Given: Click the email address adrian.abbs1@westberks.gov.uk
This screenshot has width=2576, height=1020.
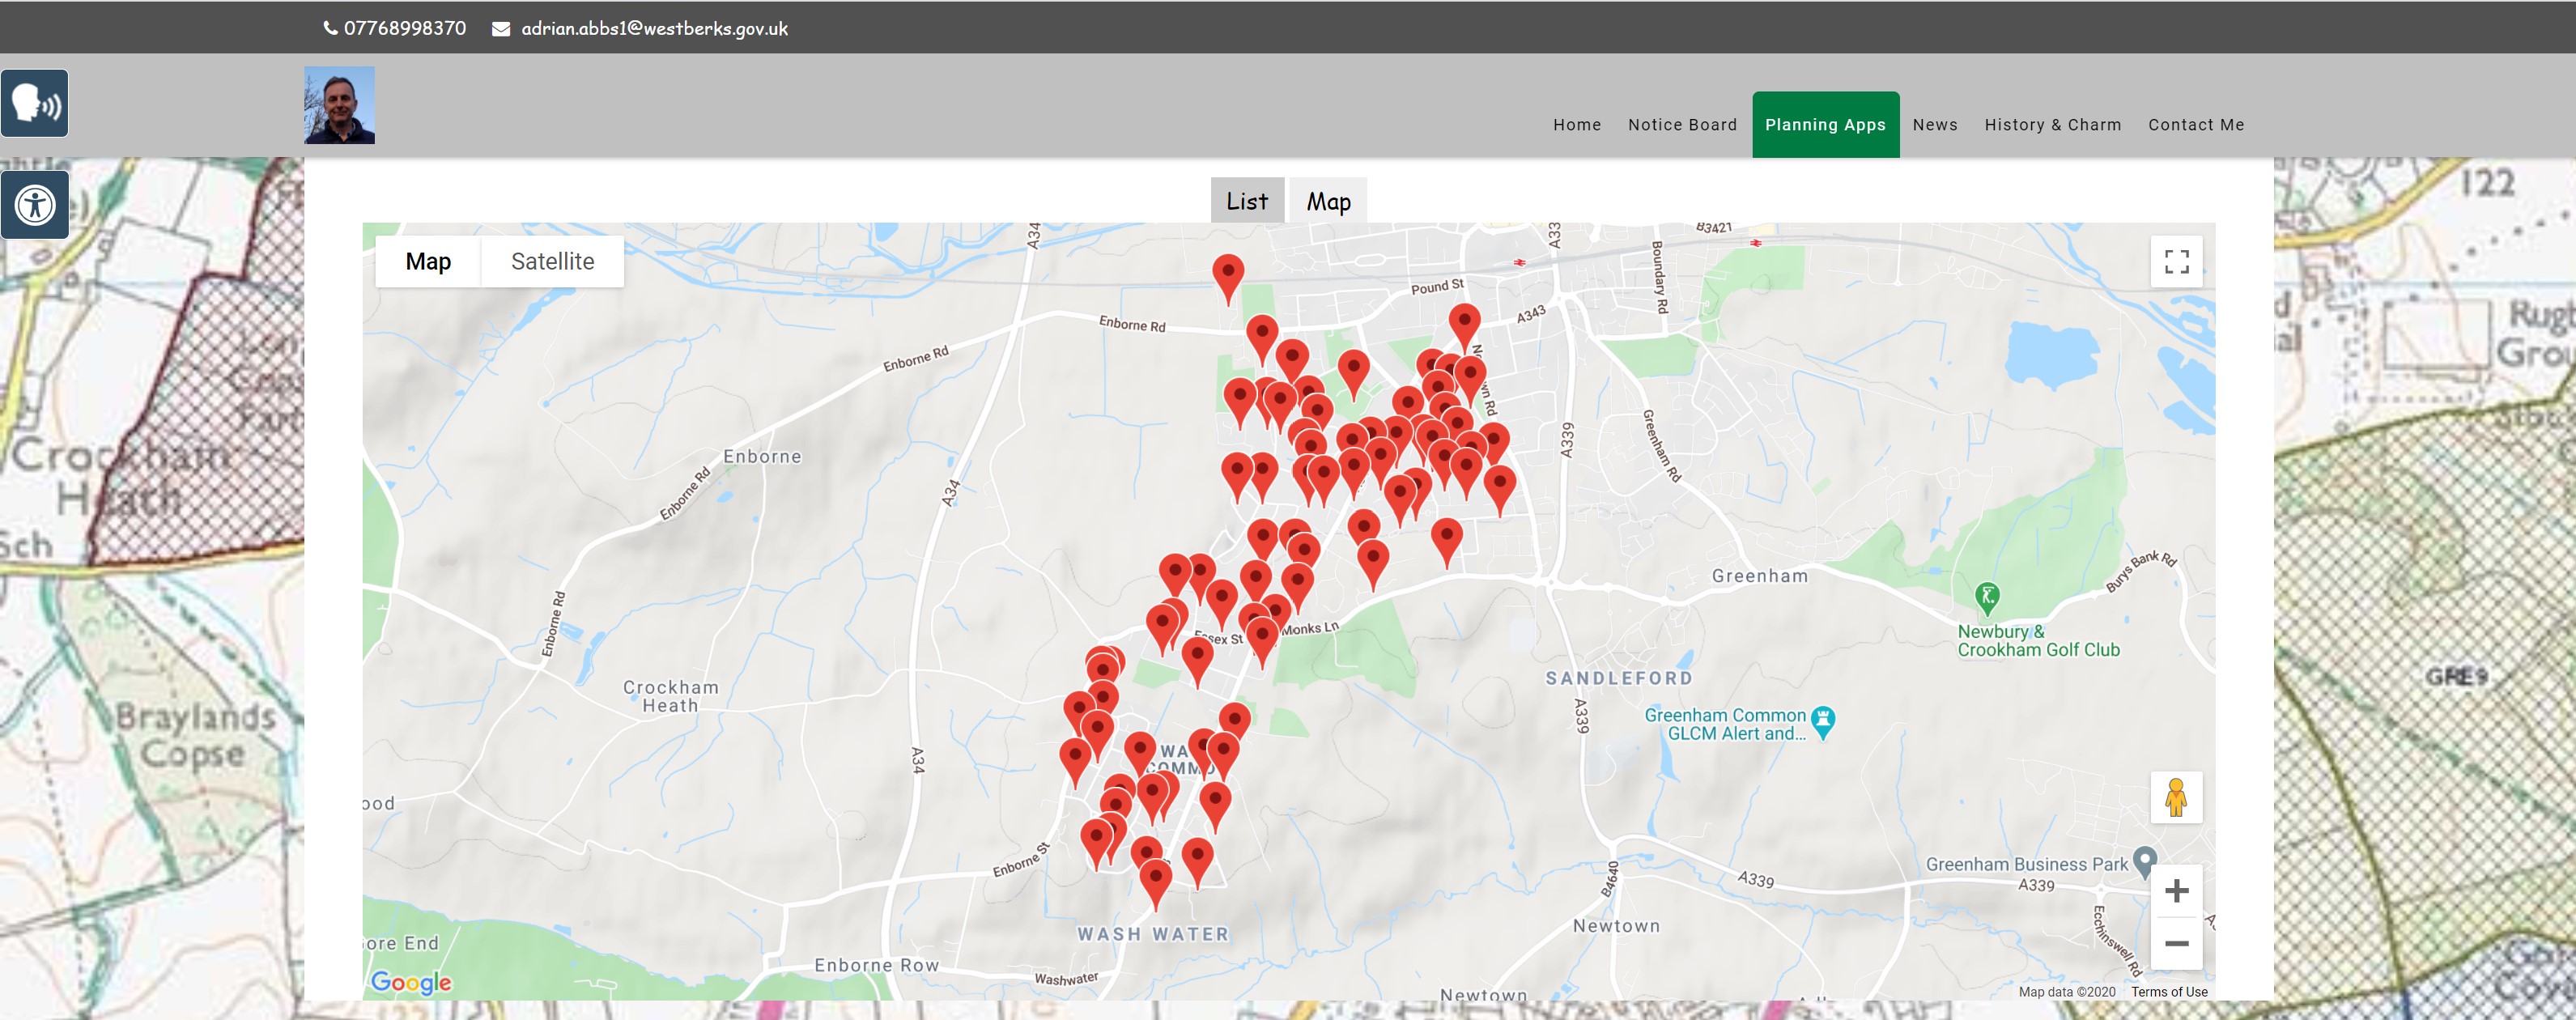Looking at the screenshot, I should coord(654,28).
